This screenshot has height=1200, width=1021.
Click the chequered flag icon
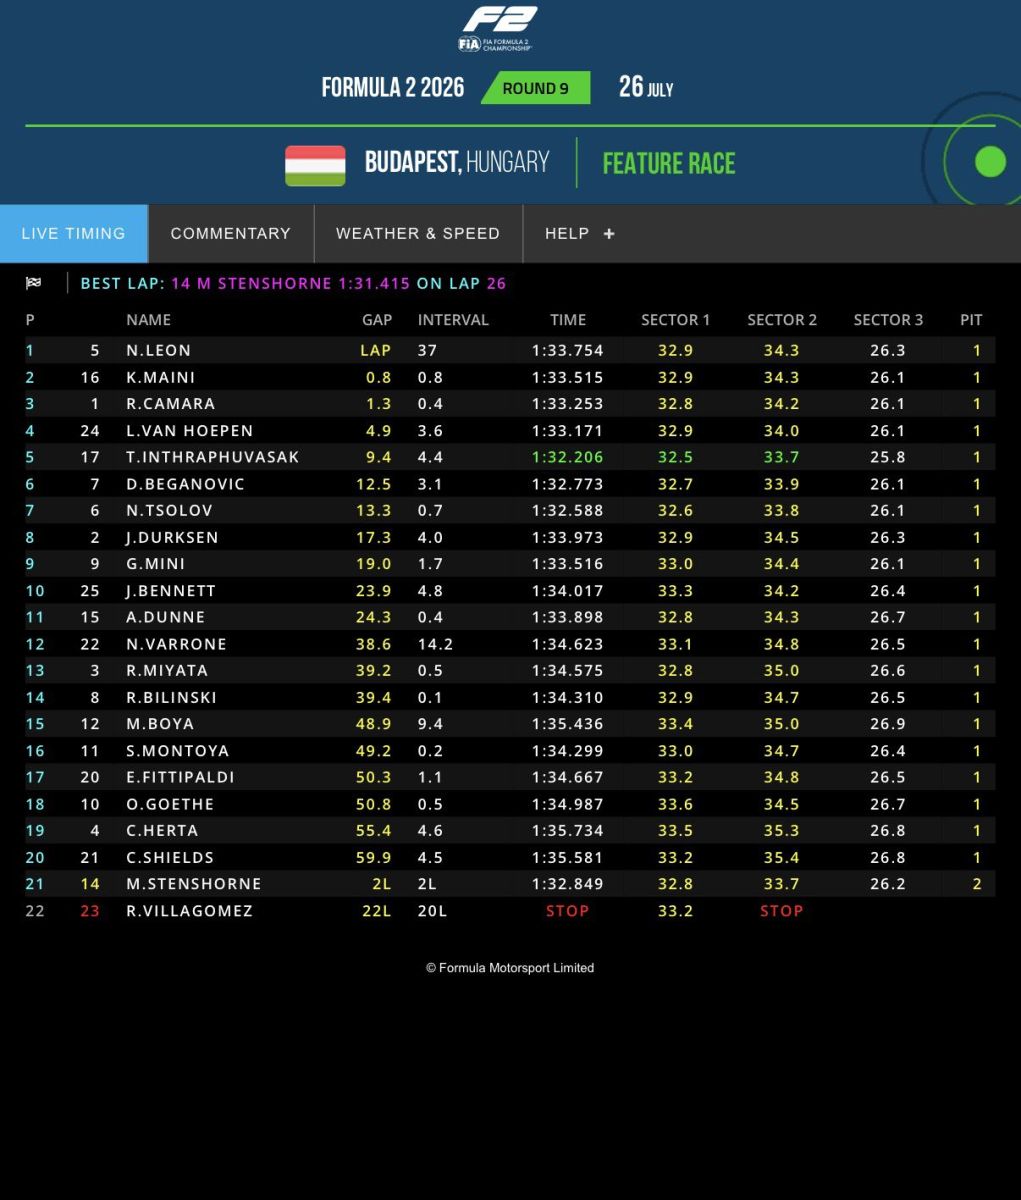tap(34, 283)
